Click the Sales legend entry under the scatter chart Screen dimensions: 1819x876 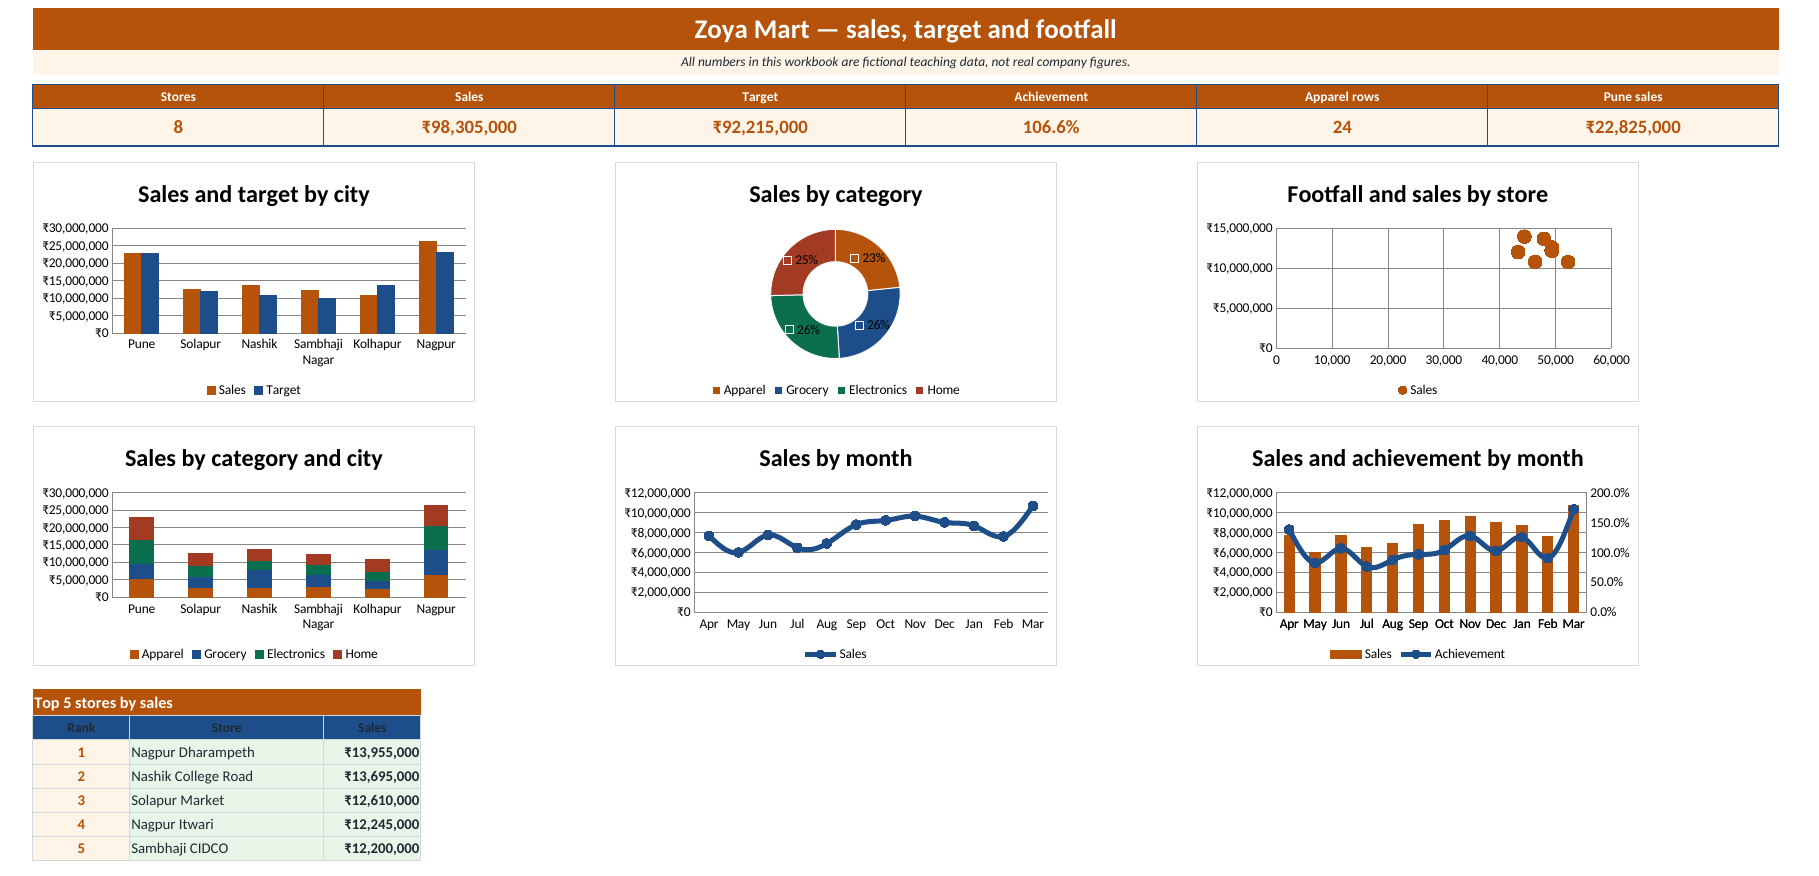(1417, 390)
